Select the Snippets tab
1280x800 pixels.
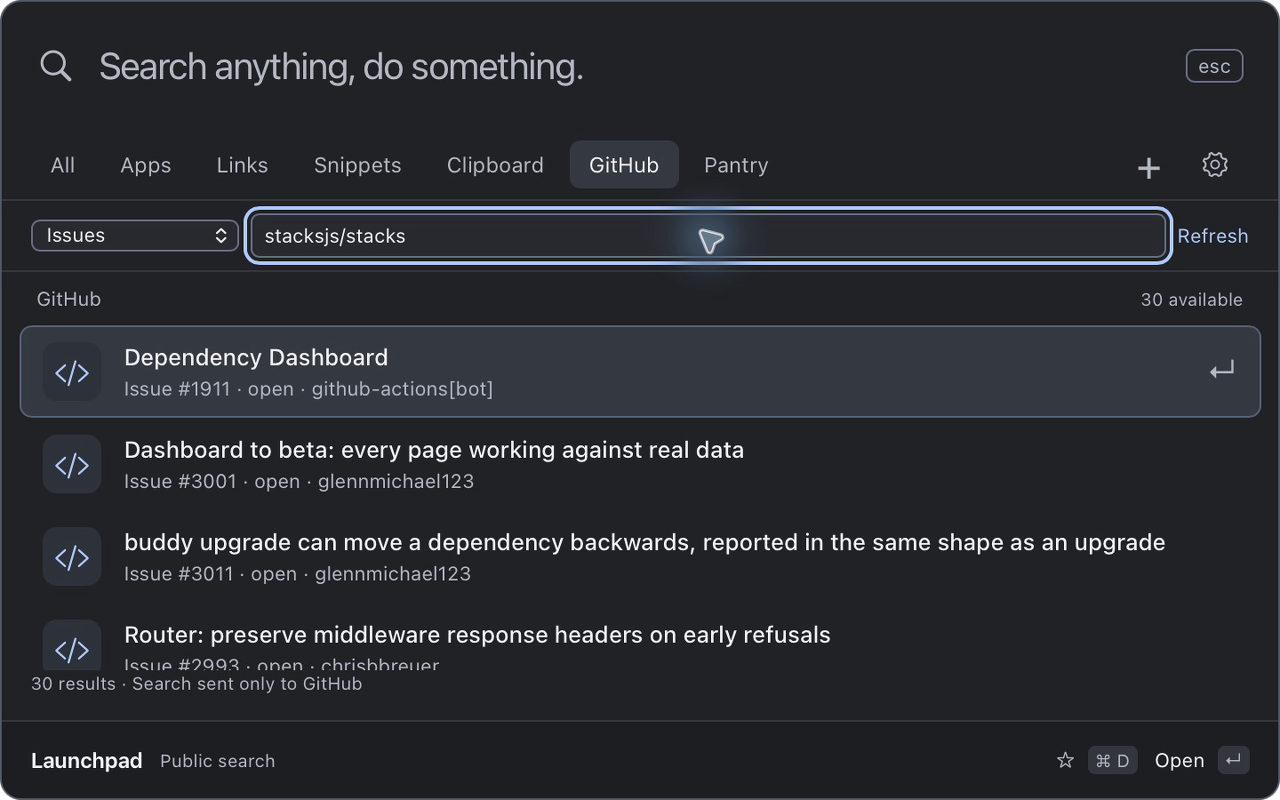click(357, 165)
